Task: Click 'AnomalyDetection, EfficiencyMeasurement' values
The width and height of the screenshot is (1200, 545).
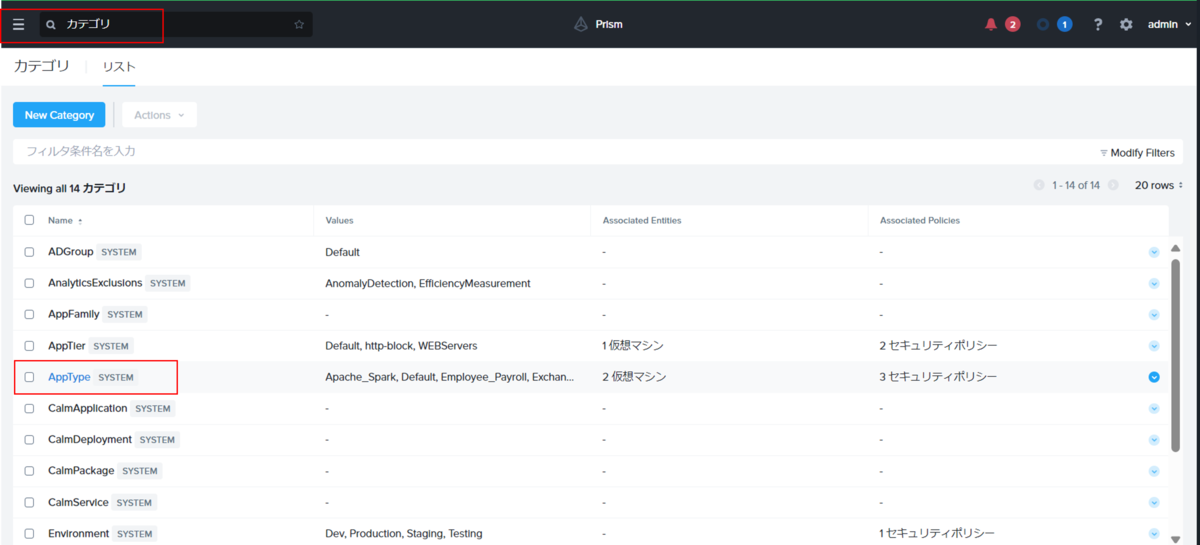Action: (428, 283)
